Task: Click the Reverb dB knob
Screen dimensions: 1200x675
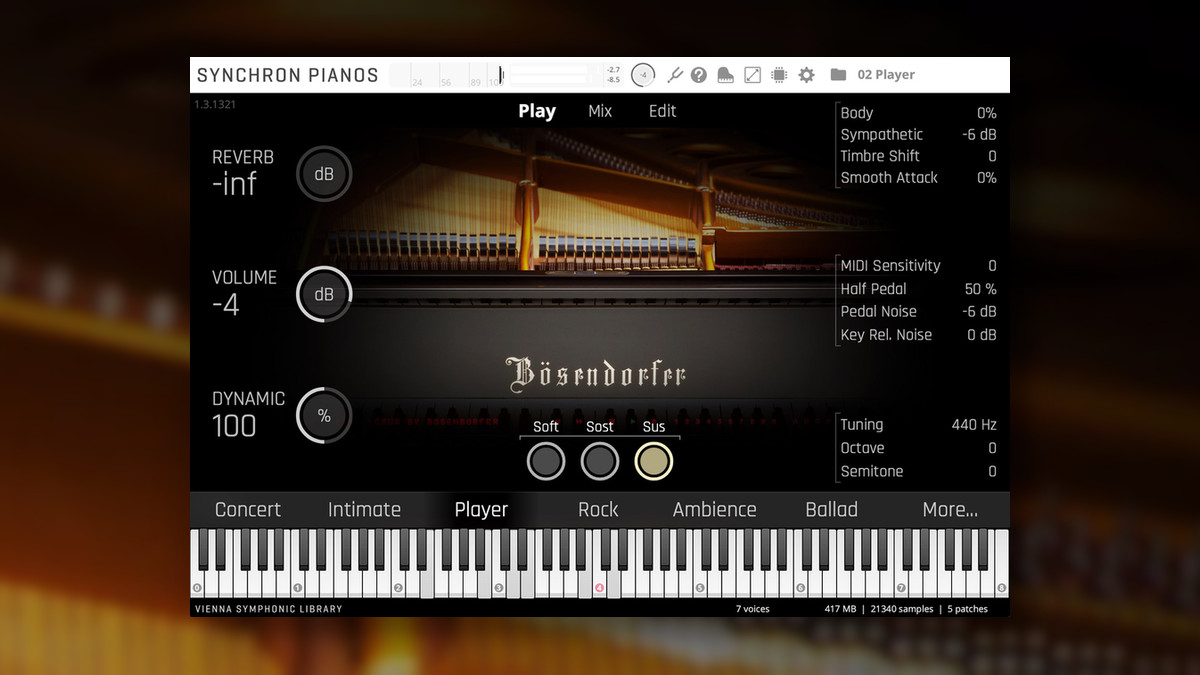Action: (x=324, y=174)
